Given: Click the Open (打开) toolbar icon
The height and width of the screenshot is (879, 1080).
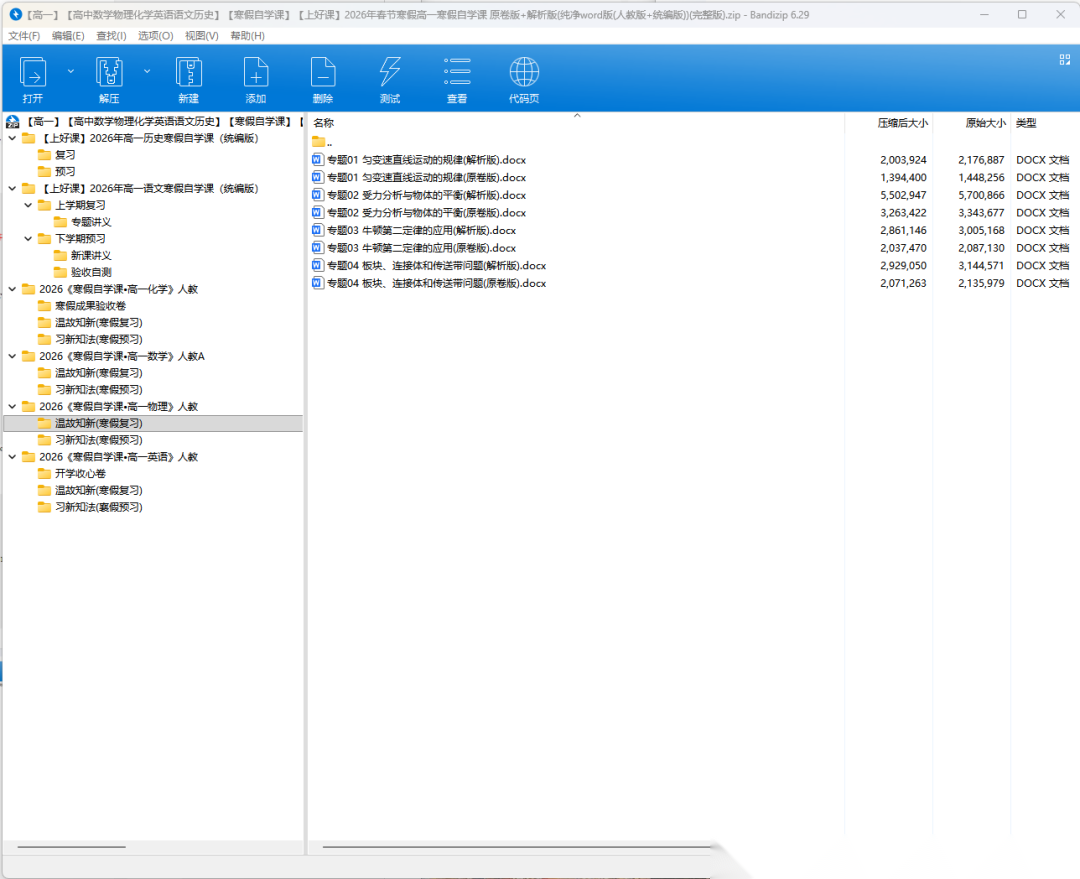Looking at the screenshot, I should [33, 73].
